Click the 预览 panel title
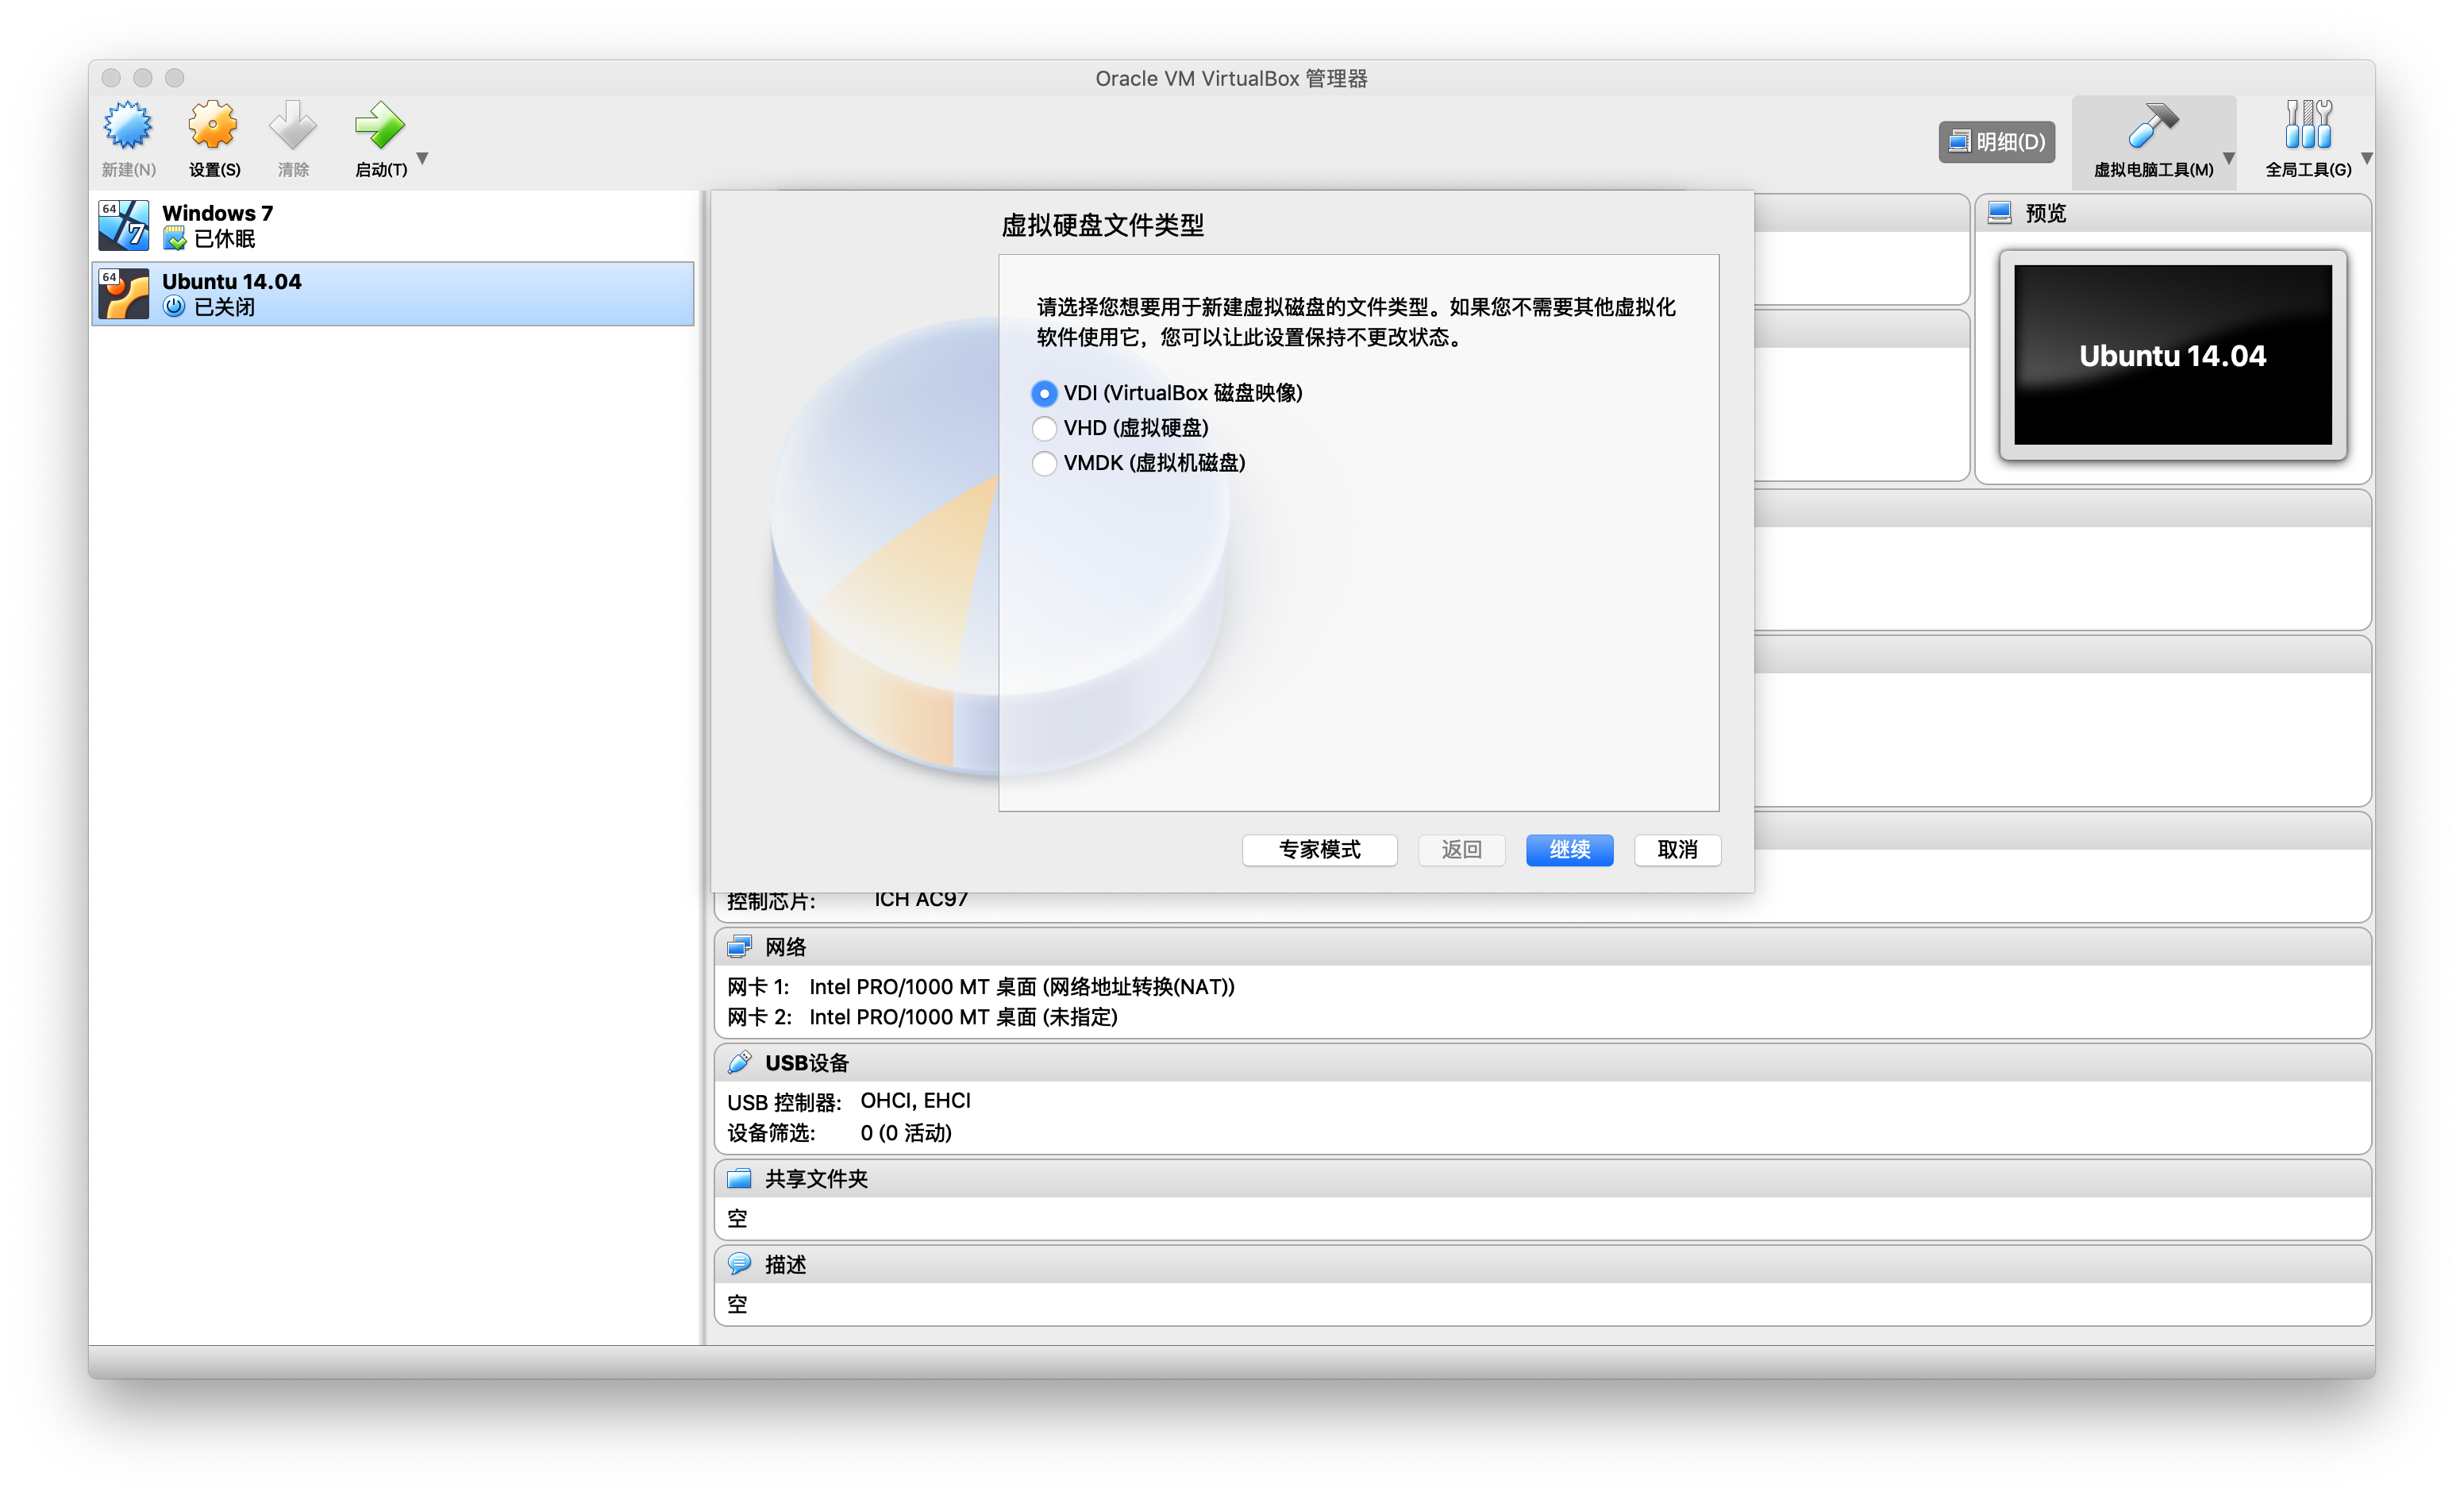Image resolution: width=2464 pixels, height=1496 pixels. click(x=2045, y=213)
